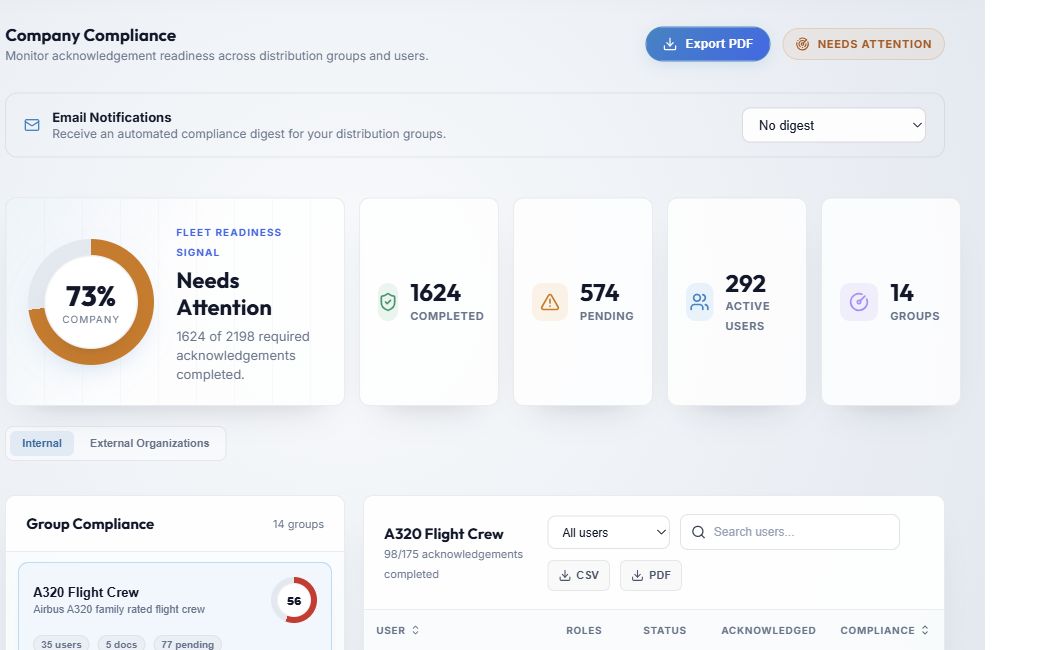Click the 77 pending tag

188,643
